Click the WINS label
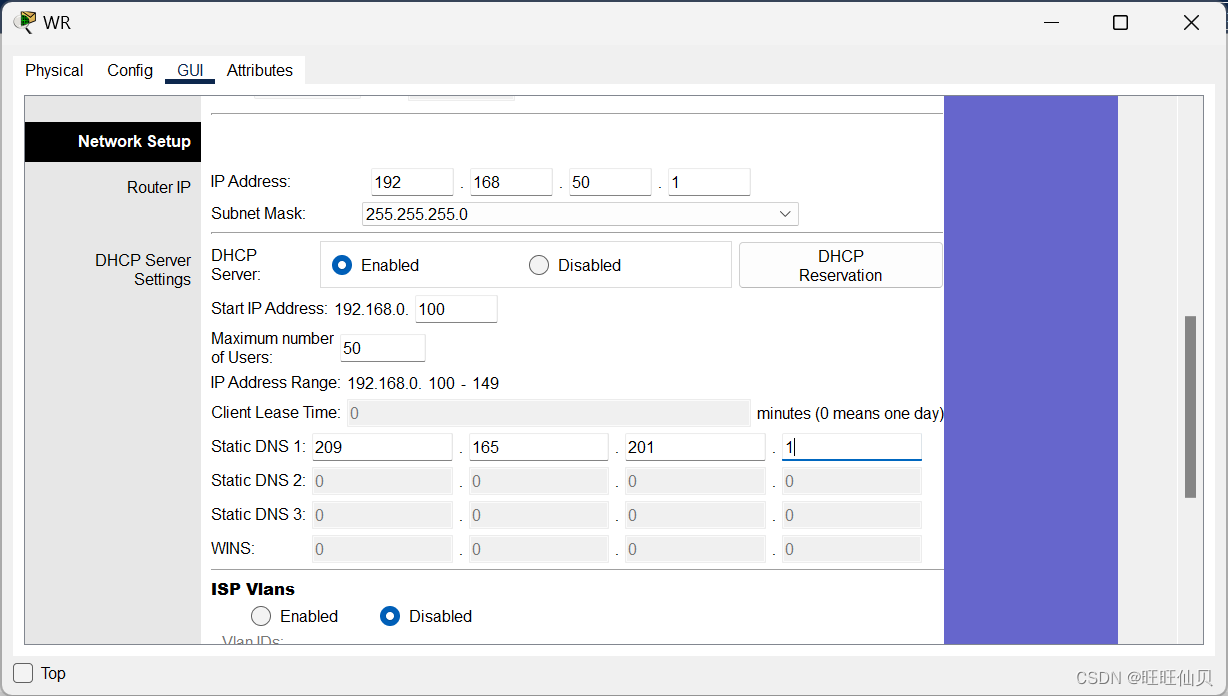The width and height of the screenshot is (1228, 696). click(233, 548)
